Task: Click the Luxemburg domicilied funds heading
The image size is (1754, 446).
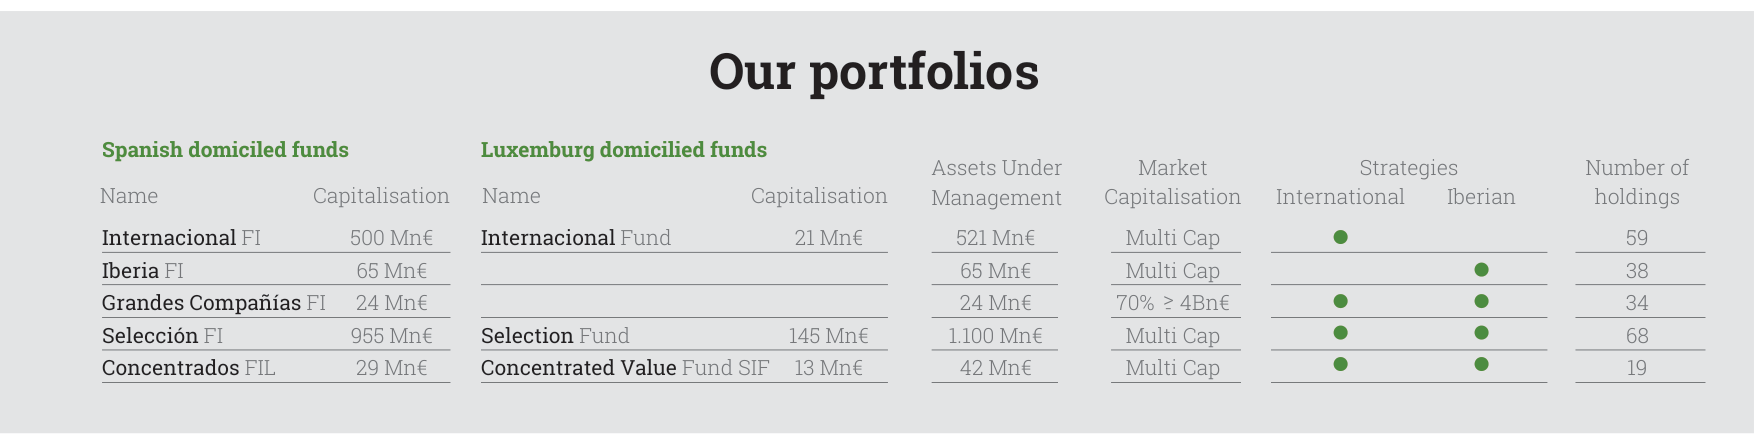Action: (x=624, y=150)
